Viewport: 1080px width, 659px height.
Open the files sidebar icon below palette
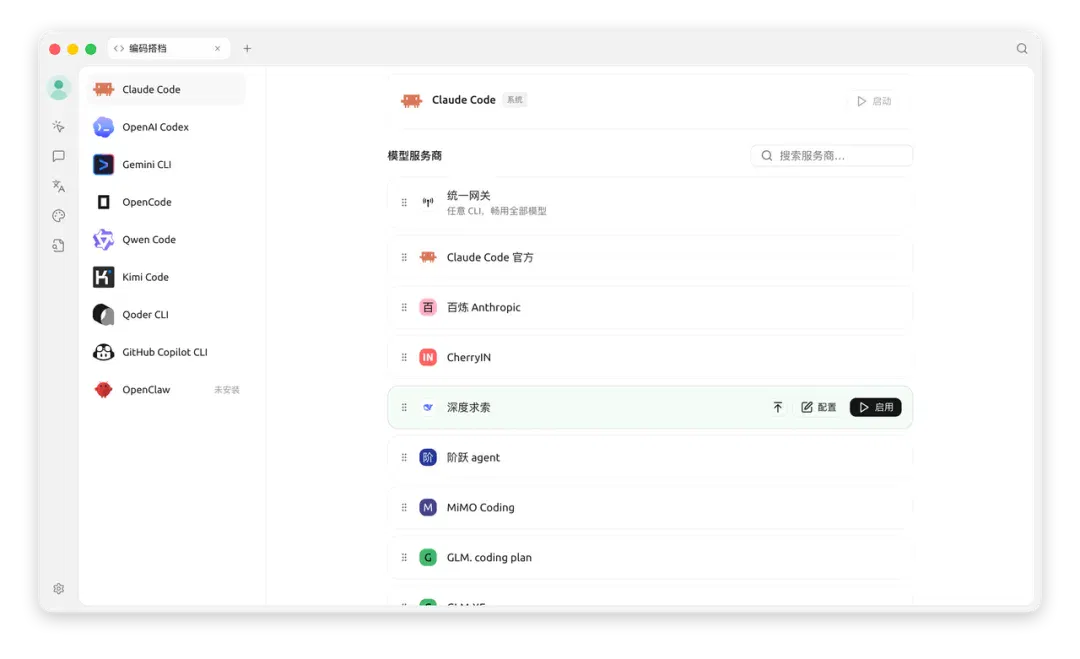tap(59, 245)
